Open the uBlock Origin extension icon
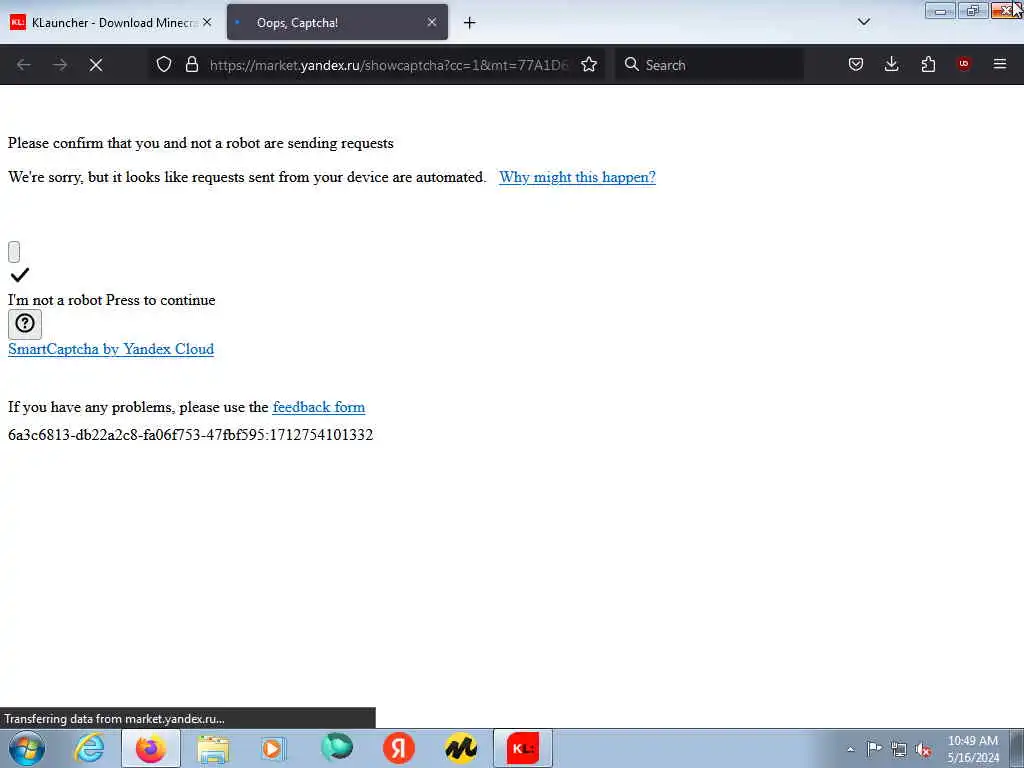1024x768 pixels. point(964,64)
